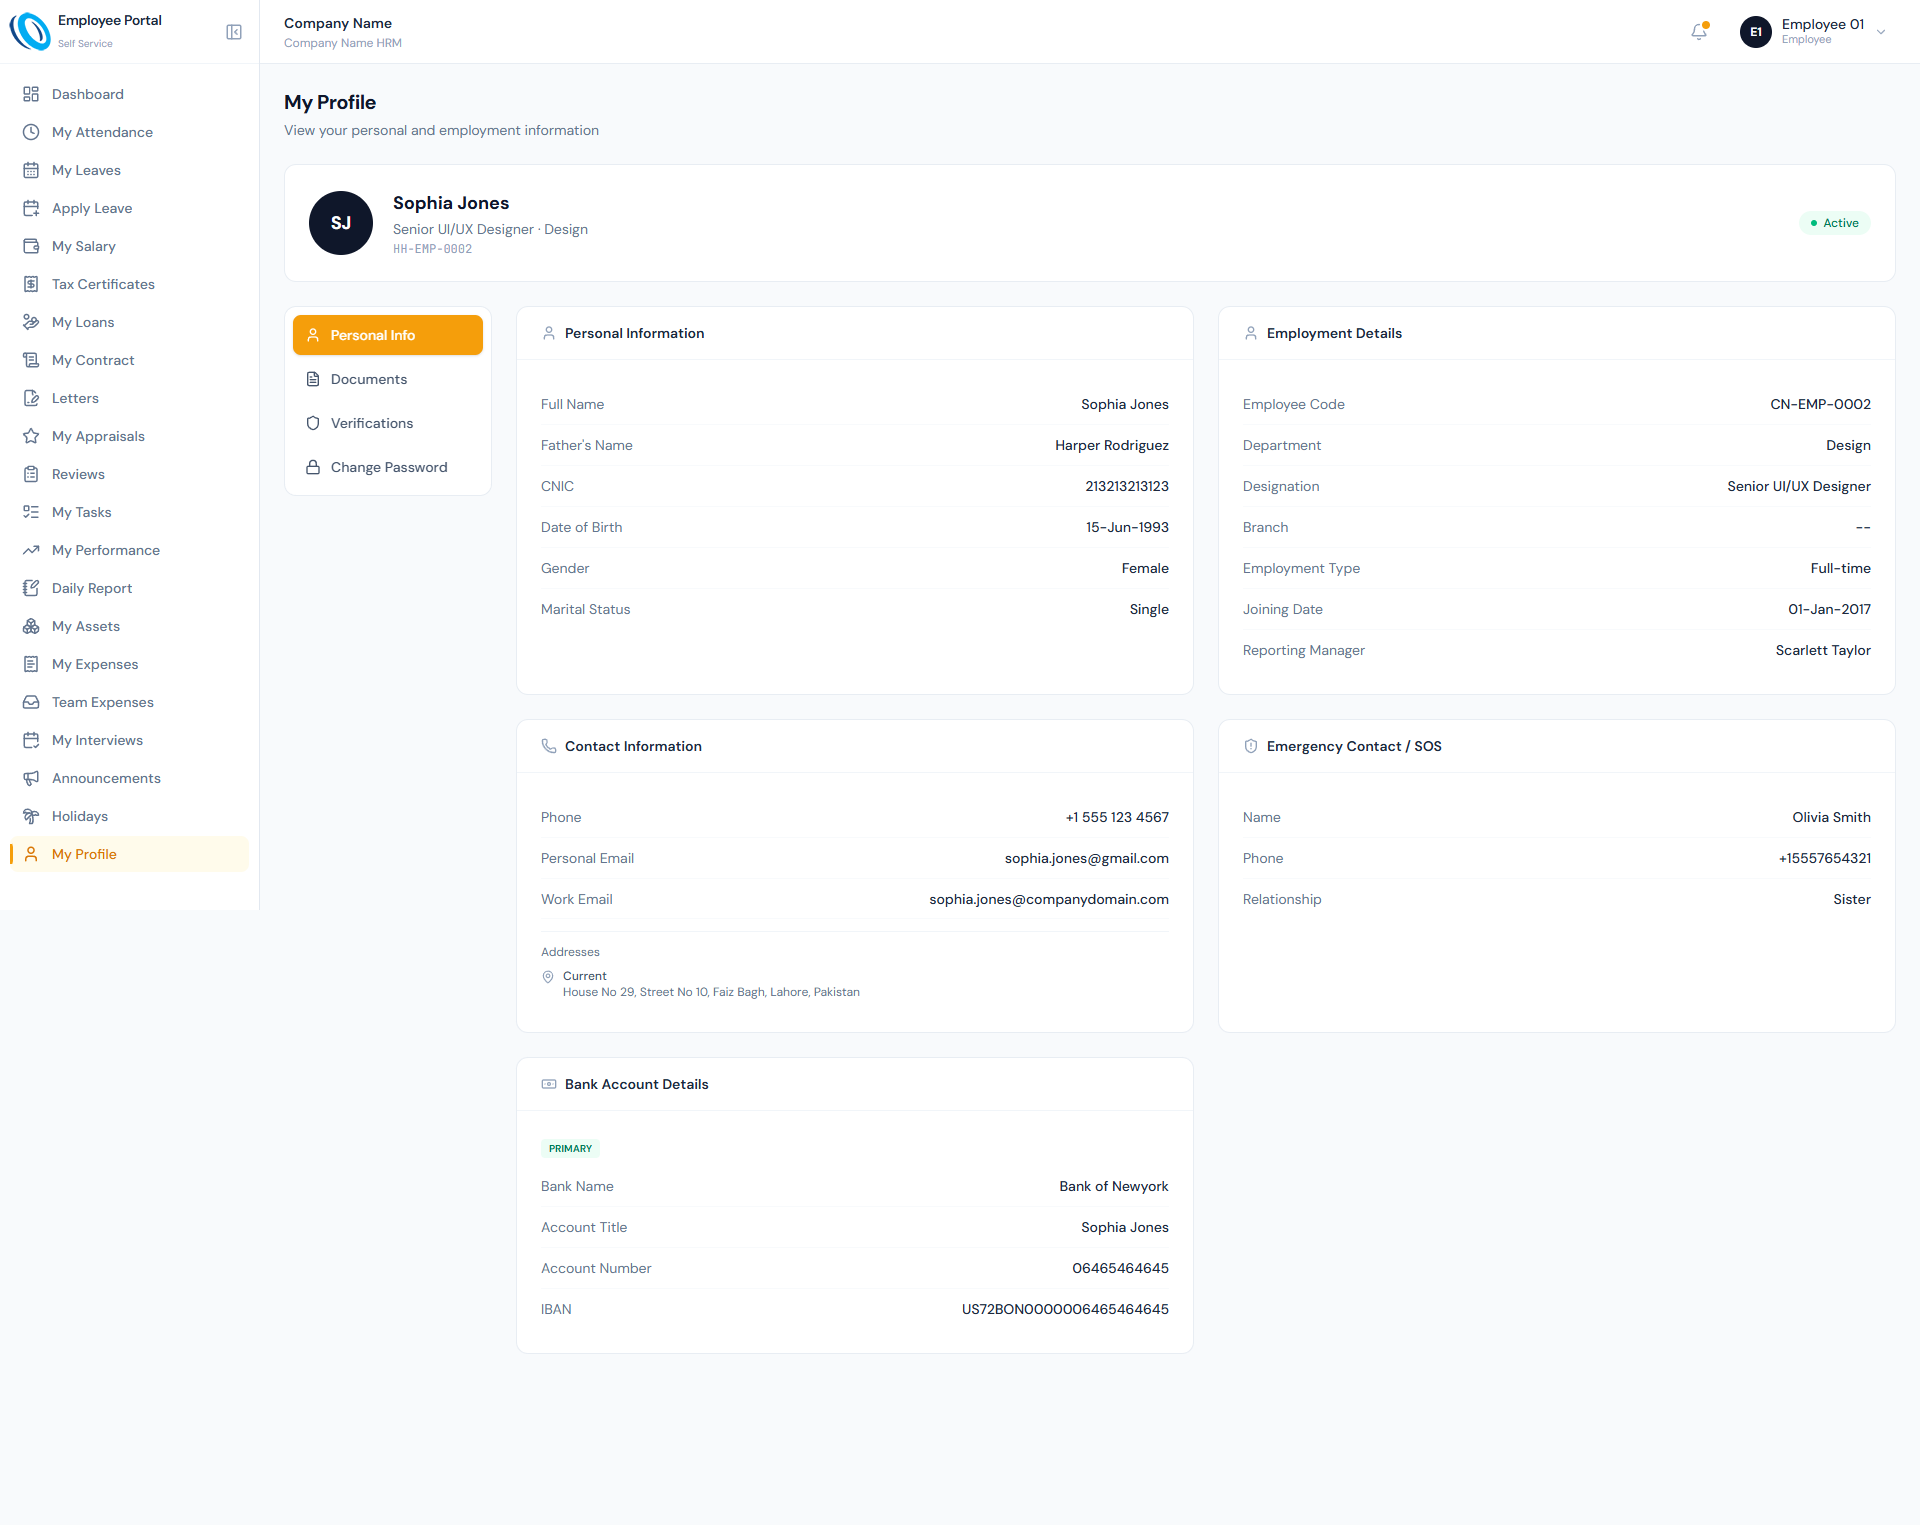Click the Tax Certificates receipt icon
This screenshot has height=1525, width=1920.
click(x=31, y=284)
